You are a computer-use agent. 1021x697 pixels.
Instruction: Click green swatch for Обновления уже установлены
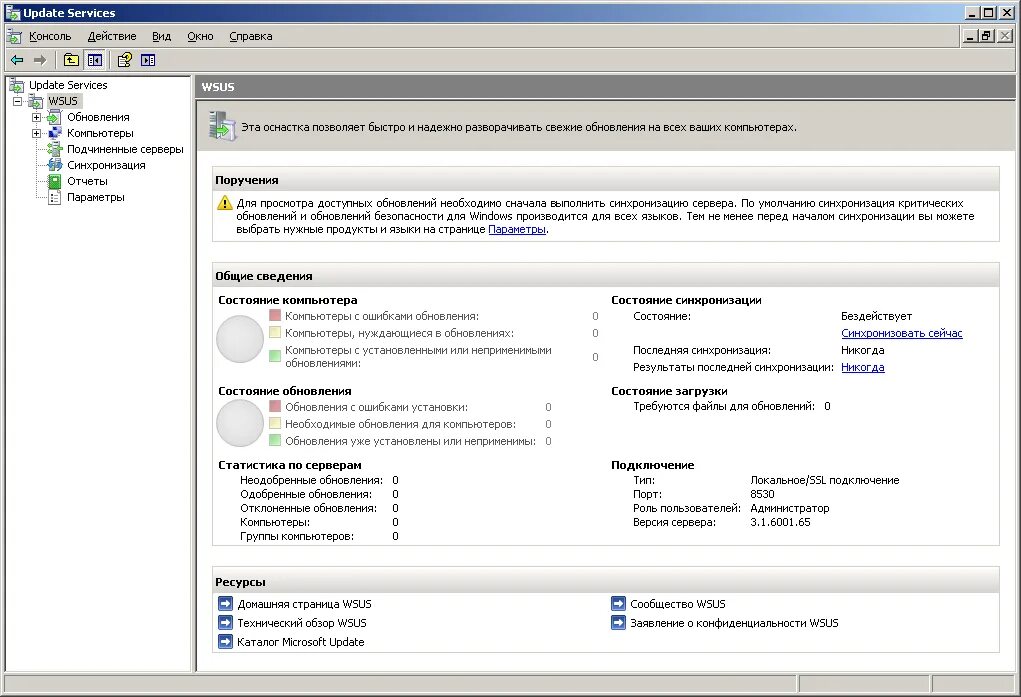pos(275,440)
